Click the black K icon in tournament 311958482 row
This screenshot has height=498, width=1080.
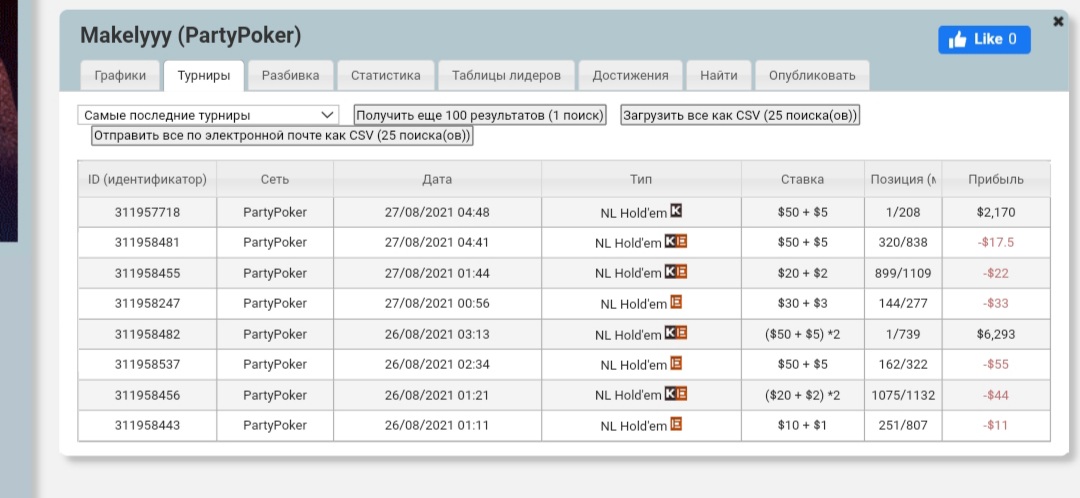pyautogui.click(x=671, y=333)
